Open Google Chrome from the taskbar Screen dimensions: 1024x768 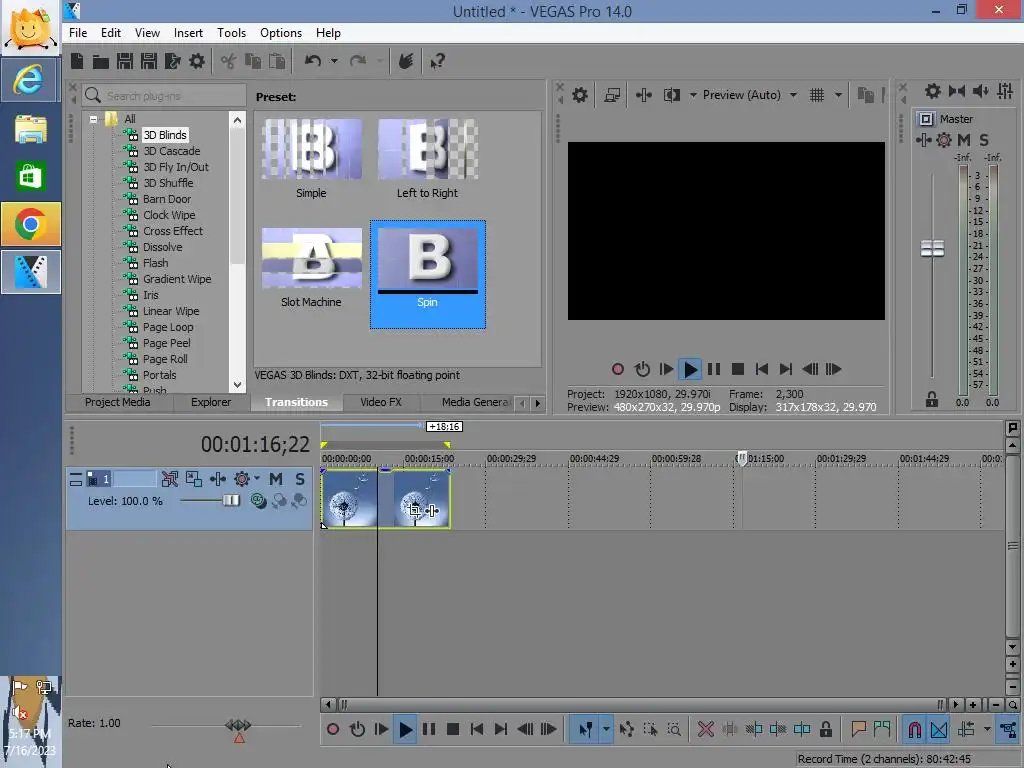tap(31, 225)
